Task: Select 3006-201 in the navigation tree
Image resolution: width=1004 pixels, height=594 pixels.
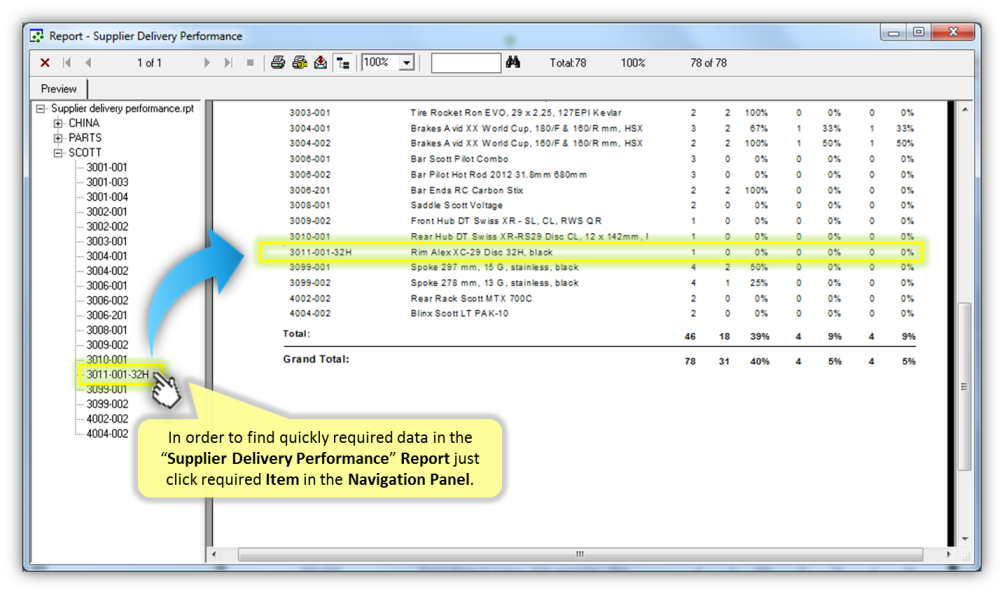Action: coord(107,315)
